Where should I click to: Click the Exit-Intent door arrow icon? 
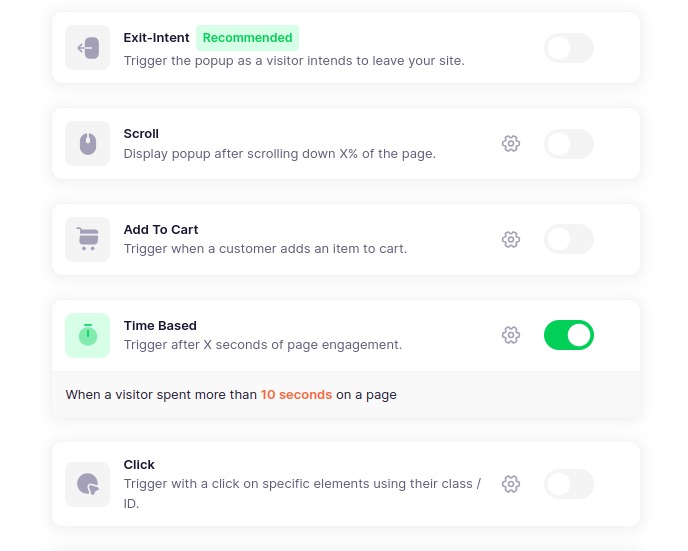point(88,47)
